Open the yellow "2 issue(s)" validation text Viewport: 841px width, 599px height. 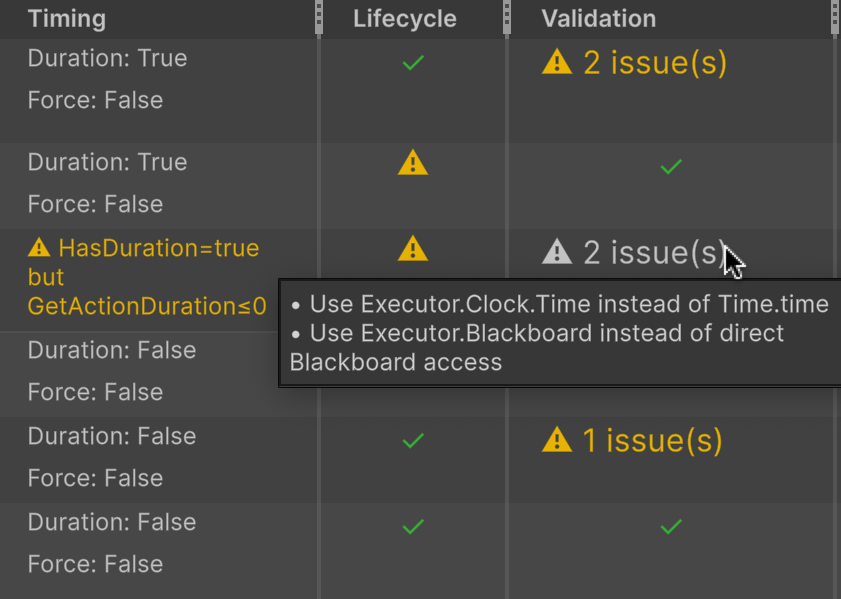point(654,63)
